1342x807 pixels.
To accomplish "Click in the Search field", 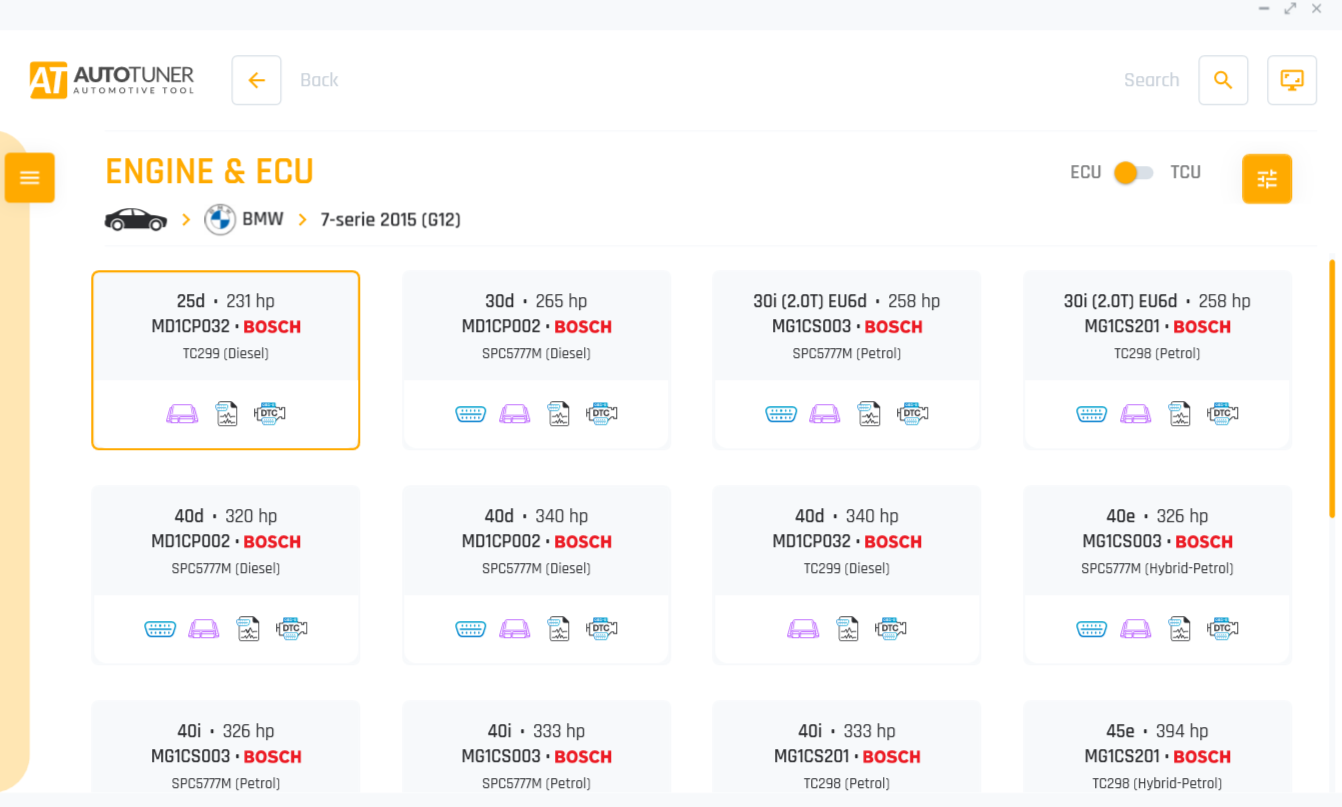I will 1151,80.
